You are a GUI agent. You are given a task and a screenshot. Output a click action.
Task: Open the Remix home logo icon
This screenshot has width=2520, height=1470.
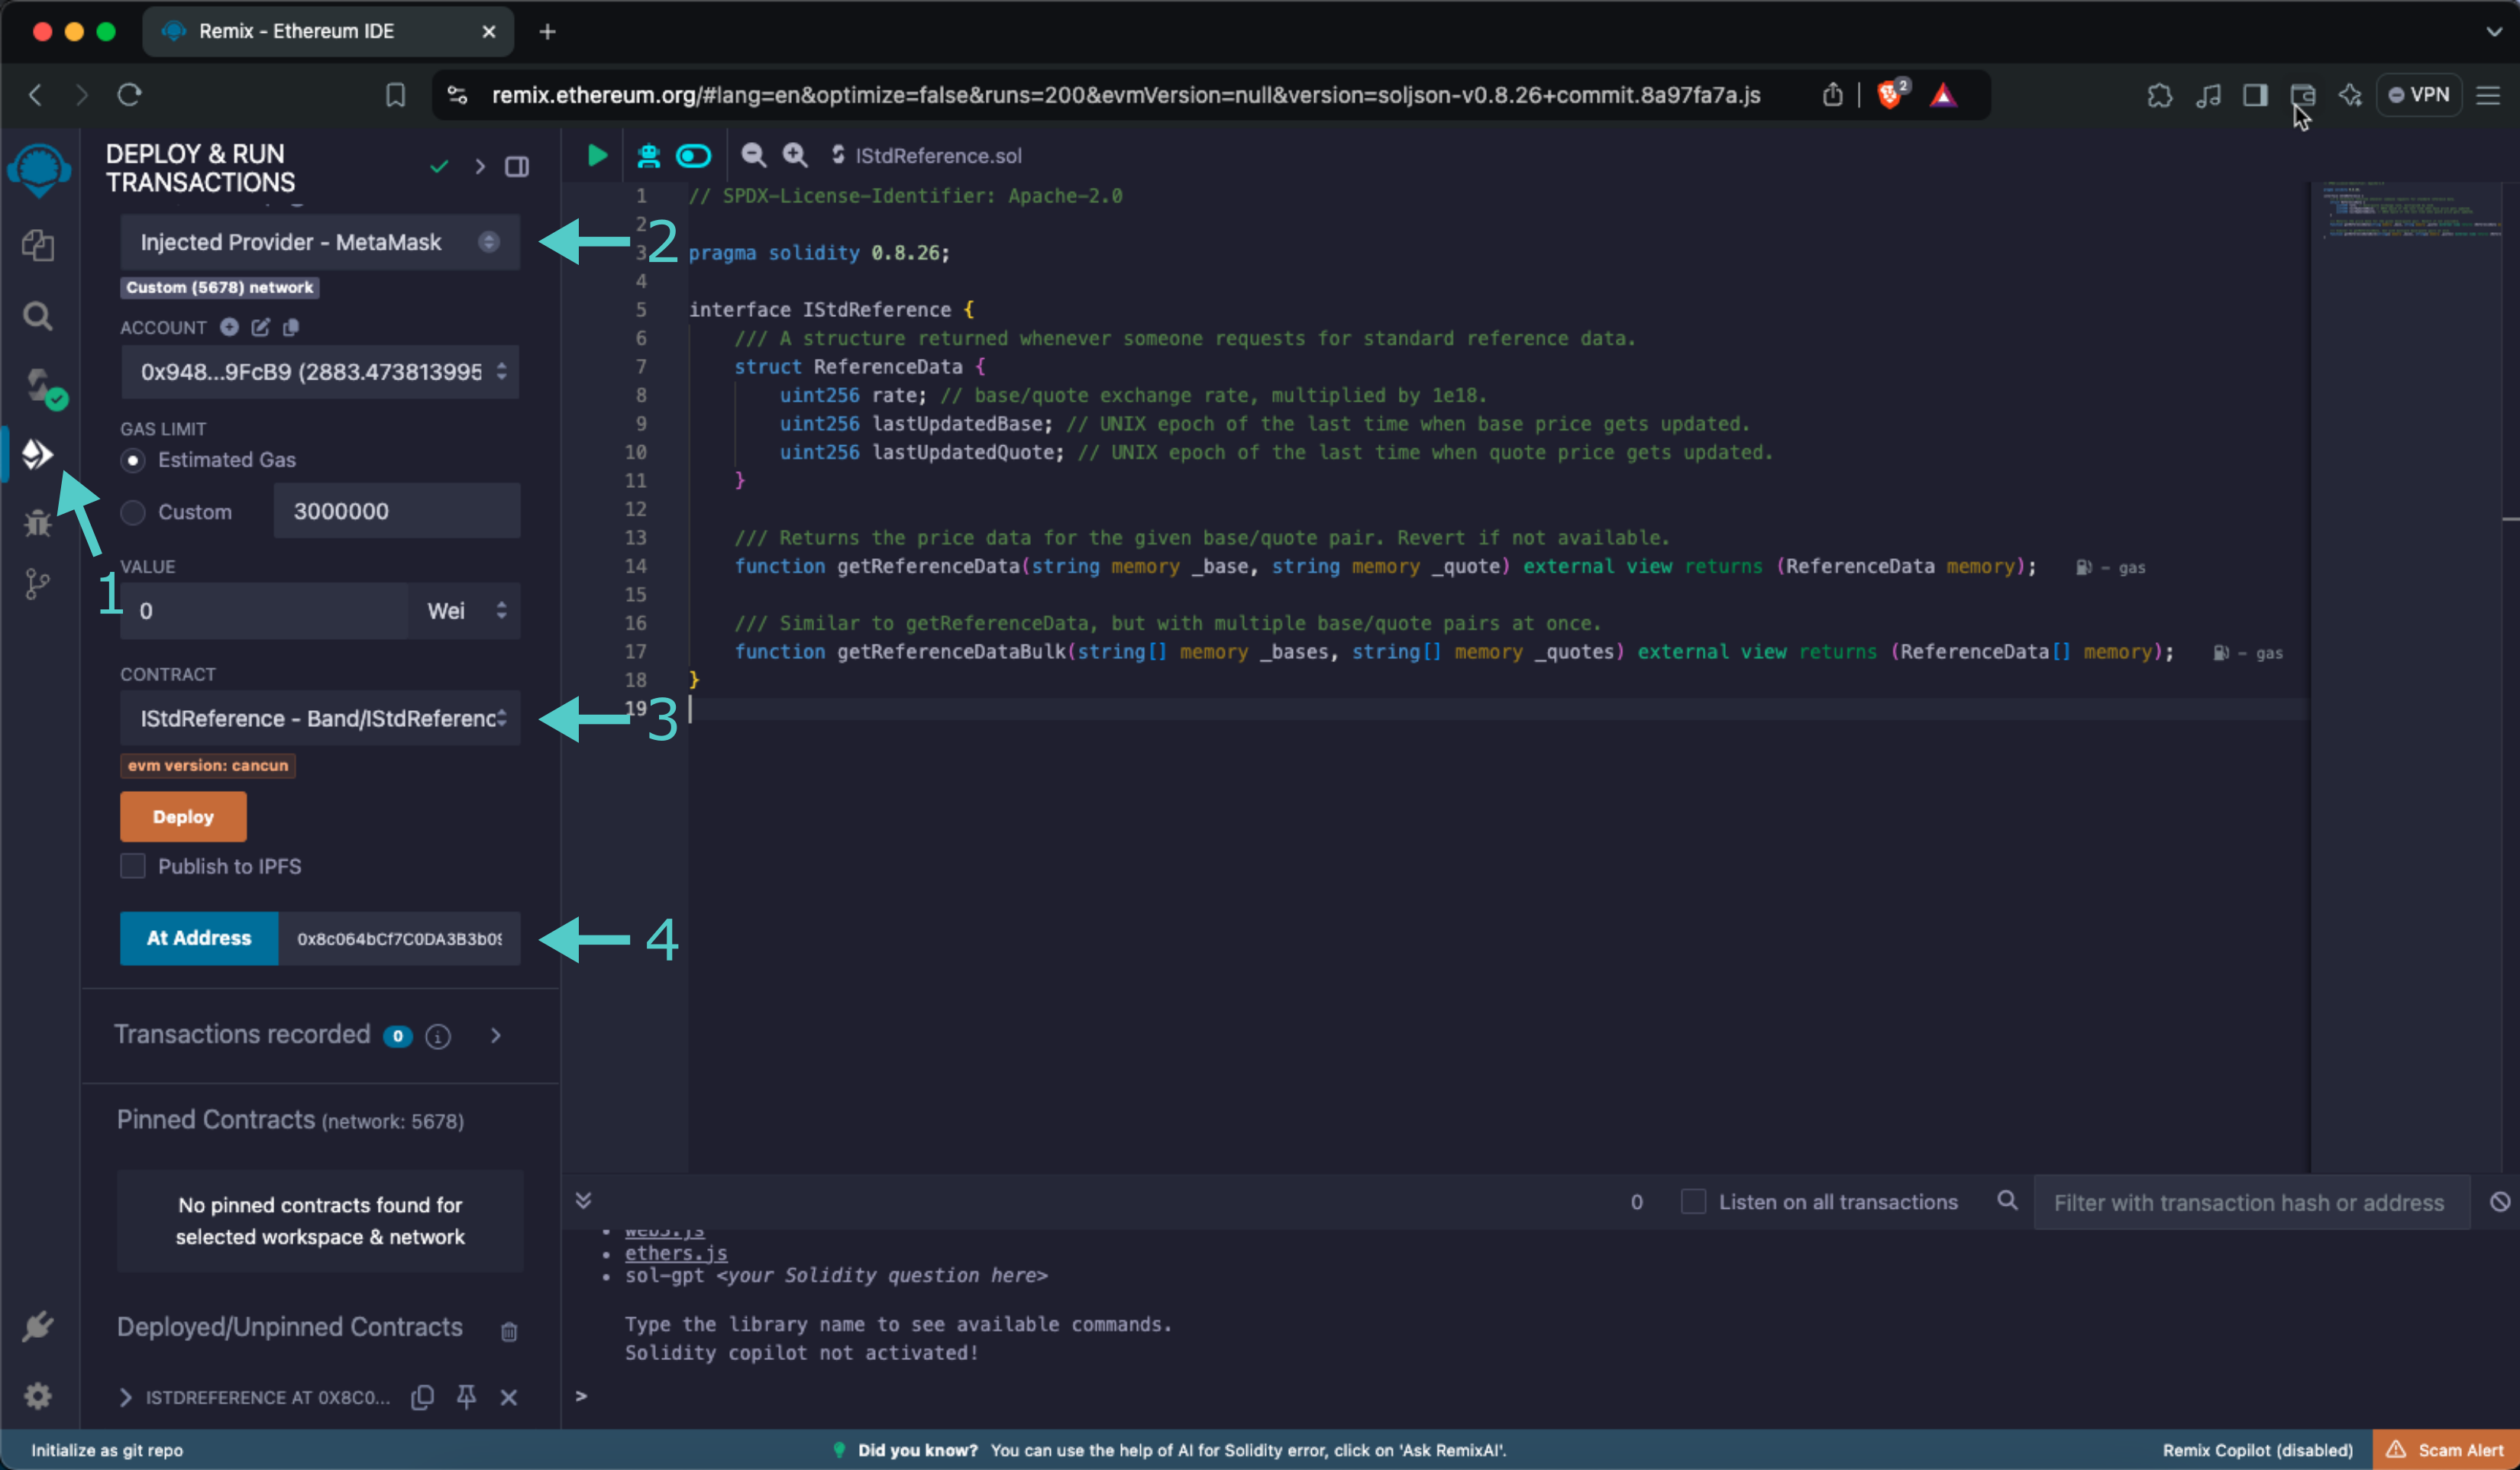(39, 170)
